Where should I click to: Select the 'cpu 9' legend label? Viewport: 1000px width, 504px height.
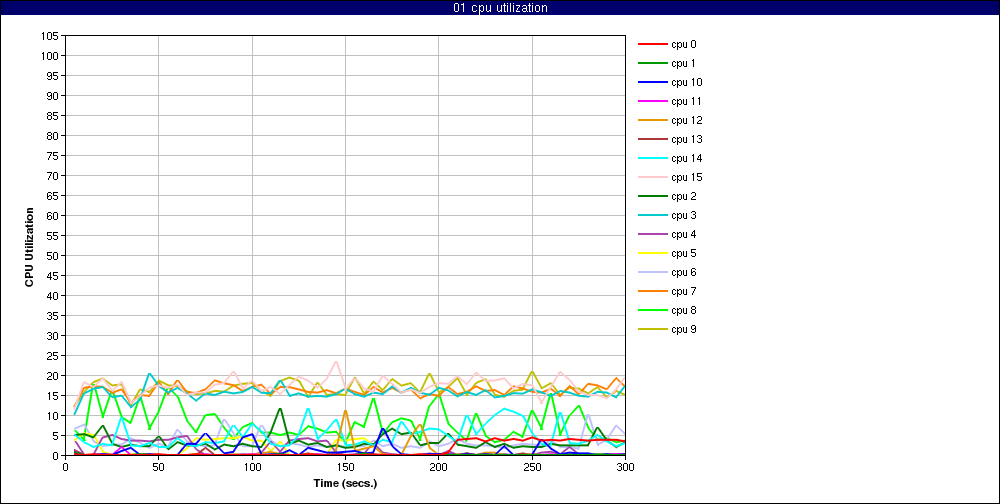click(x=684, y=330)
